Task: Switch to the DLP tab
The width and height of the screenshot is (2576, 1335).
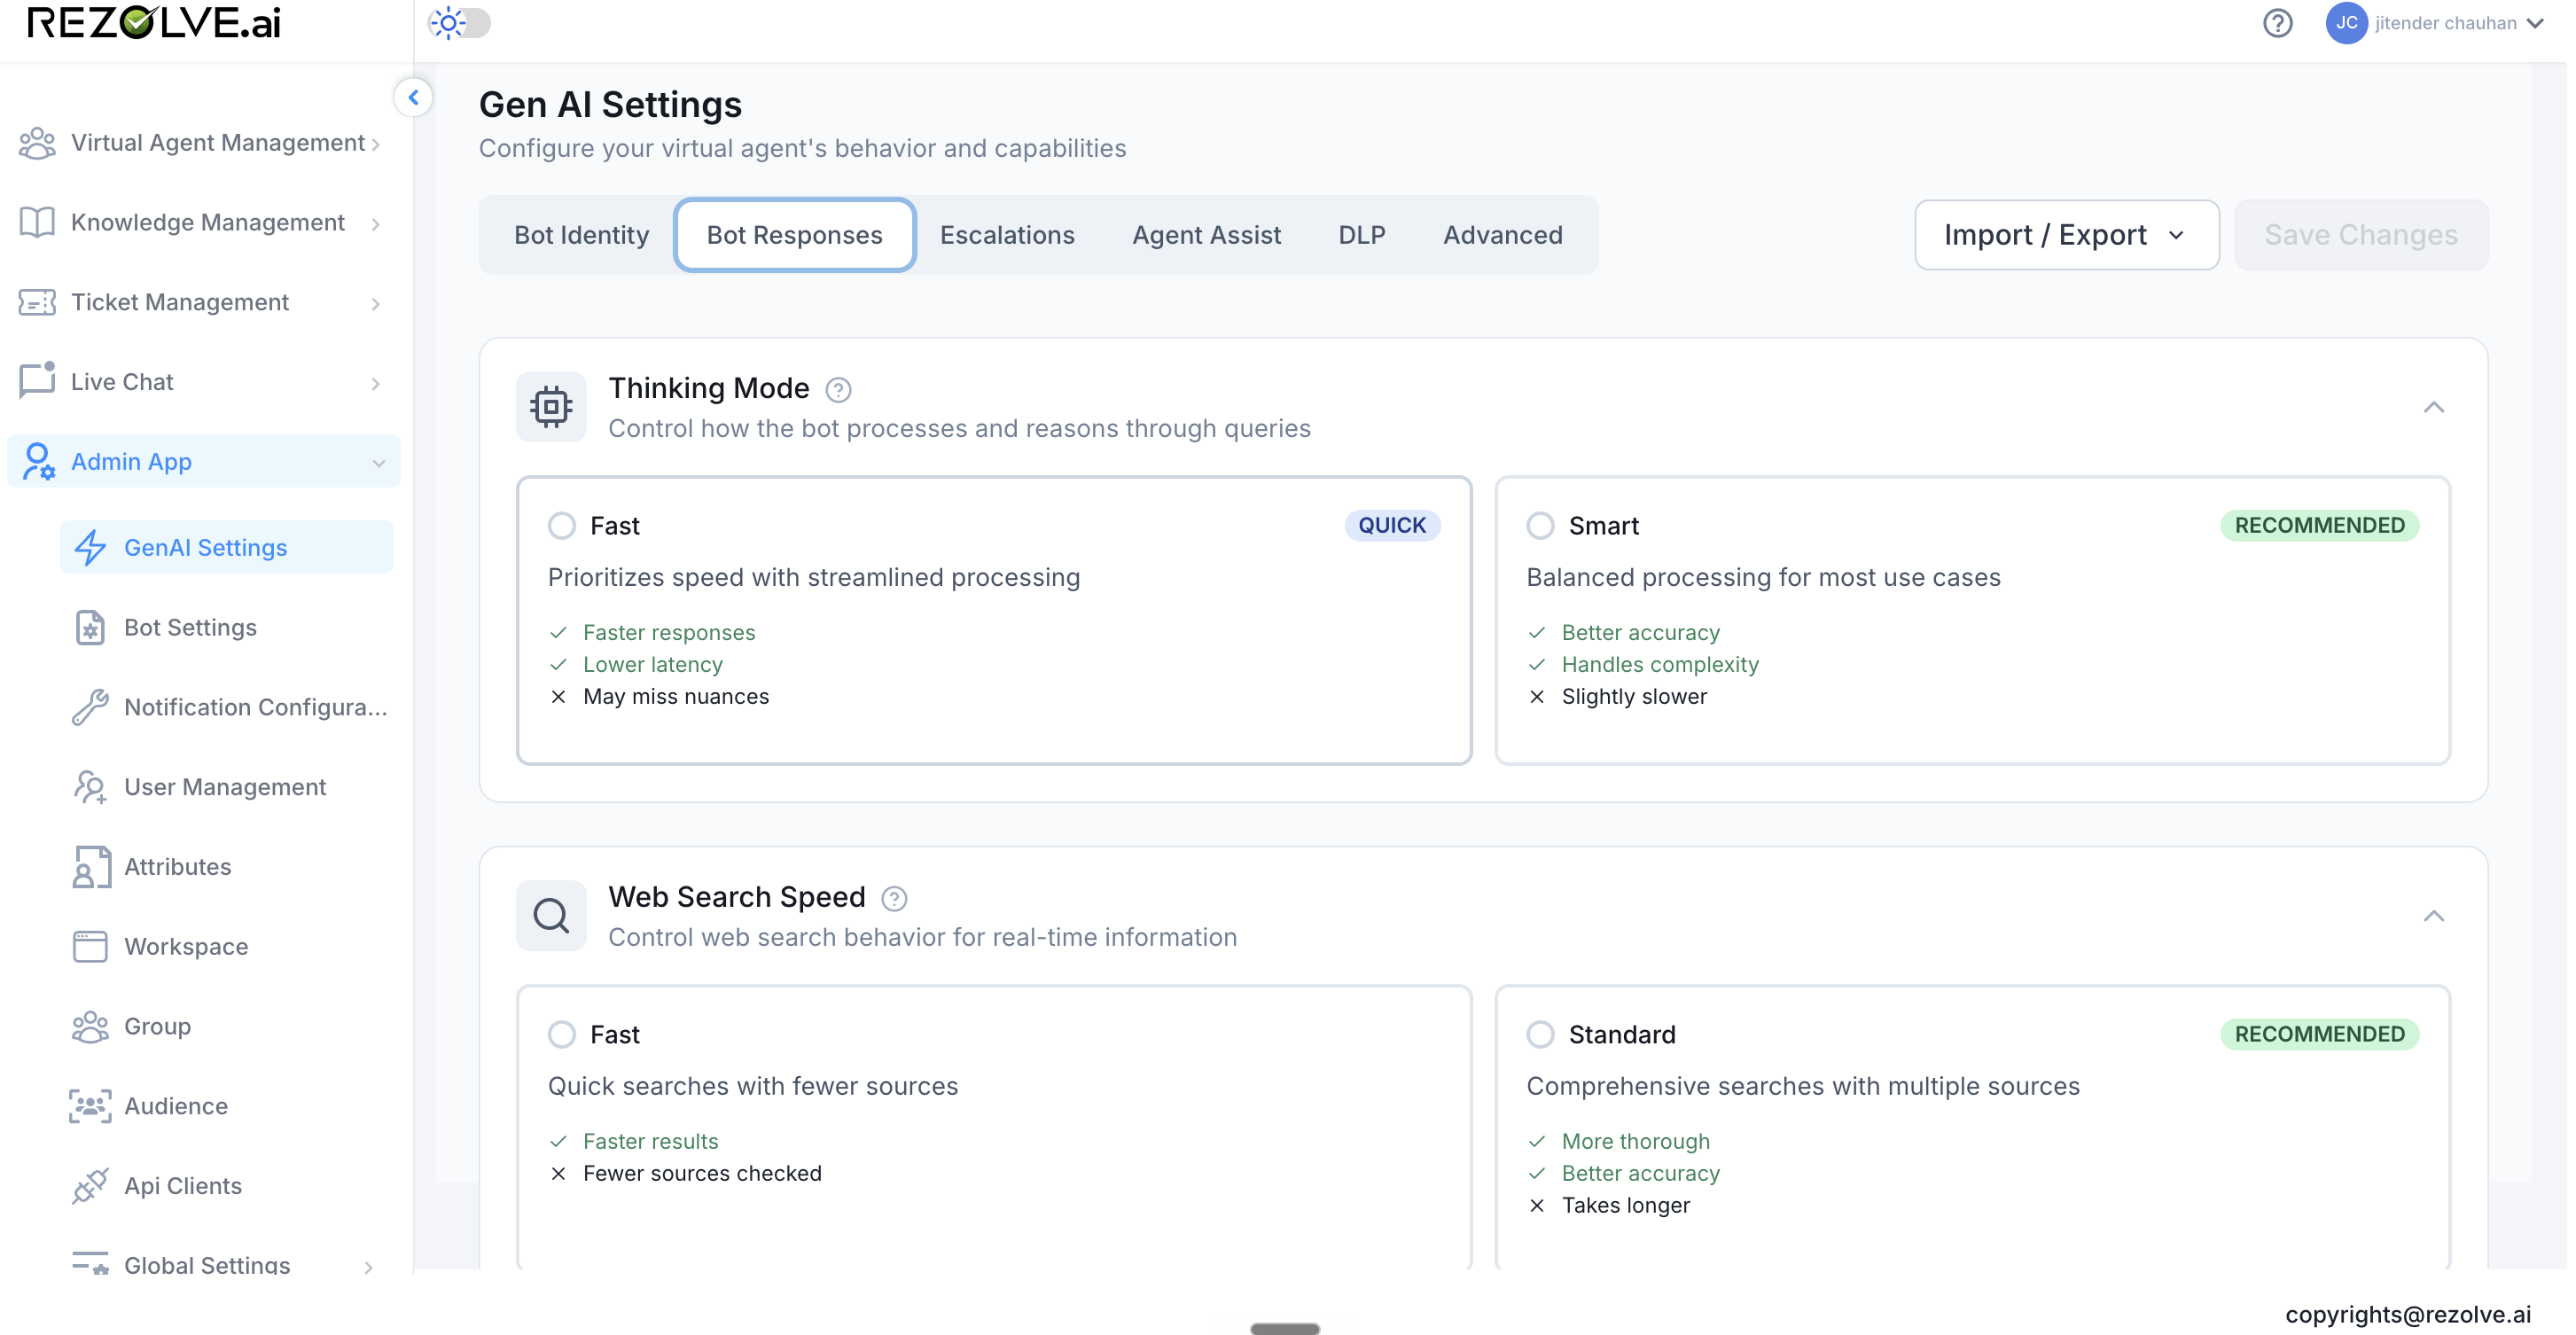Action: click(x=1361, y=235)
